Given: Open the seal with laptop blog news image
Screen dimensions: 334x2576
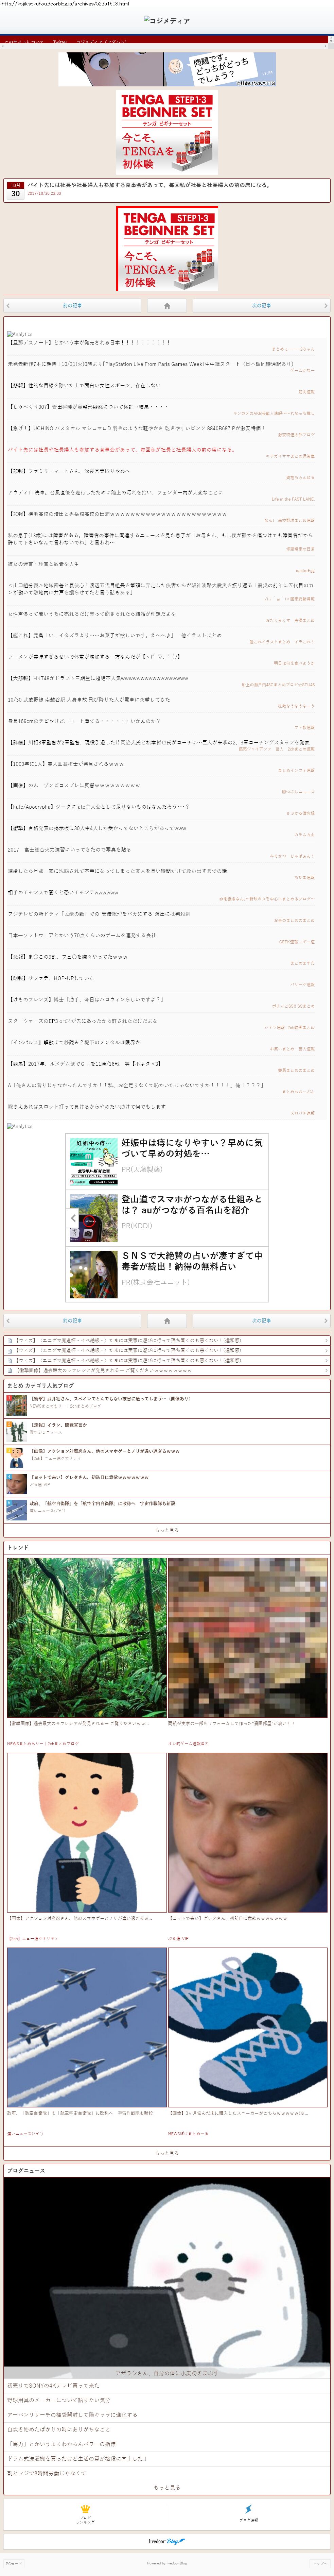Looking at the screenshot, I should click(x=167, y=2275).
